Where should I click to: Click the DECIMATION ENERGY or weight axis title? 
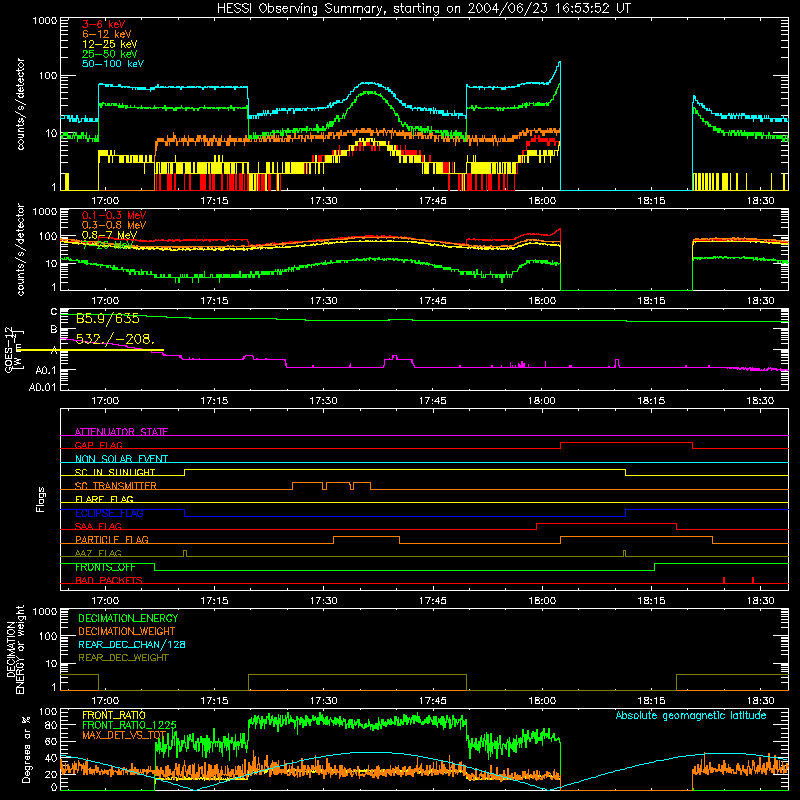15,649
